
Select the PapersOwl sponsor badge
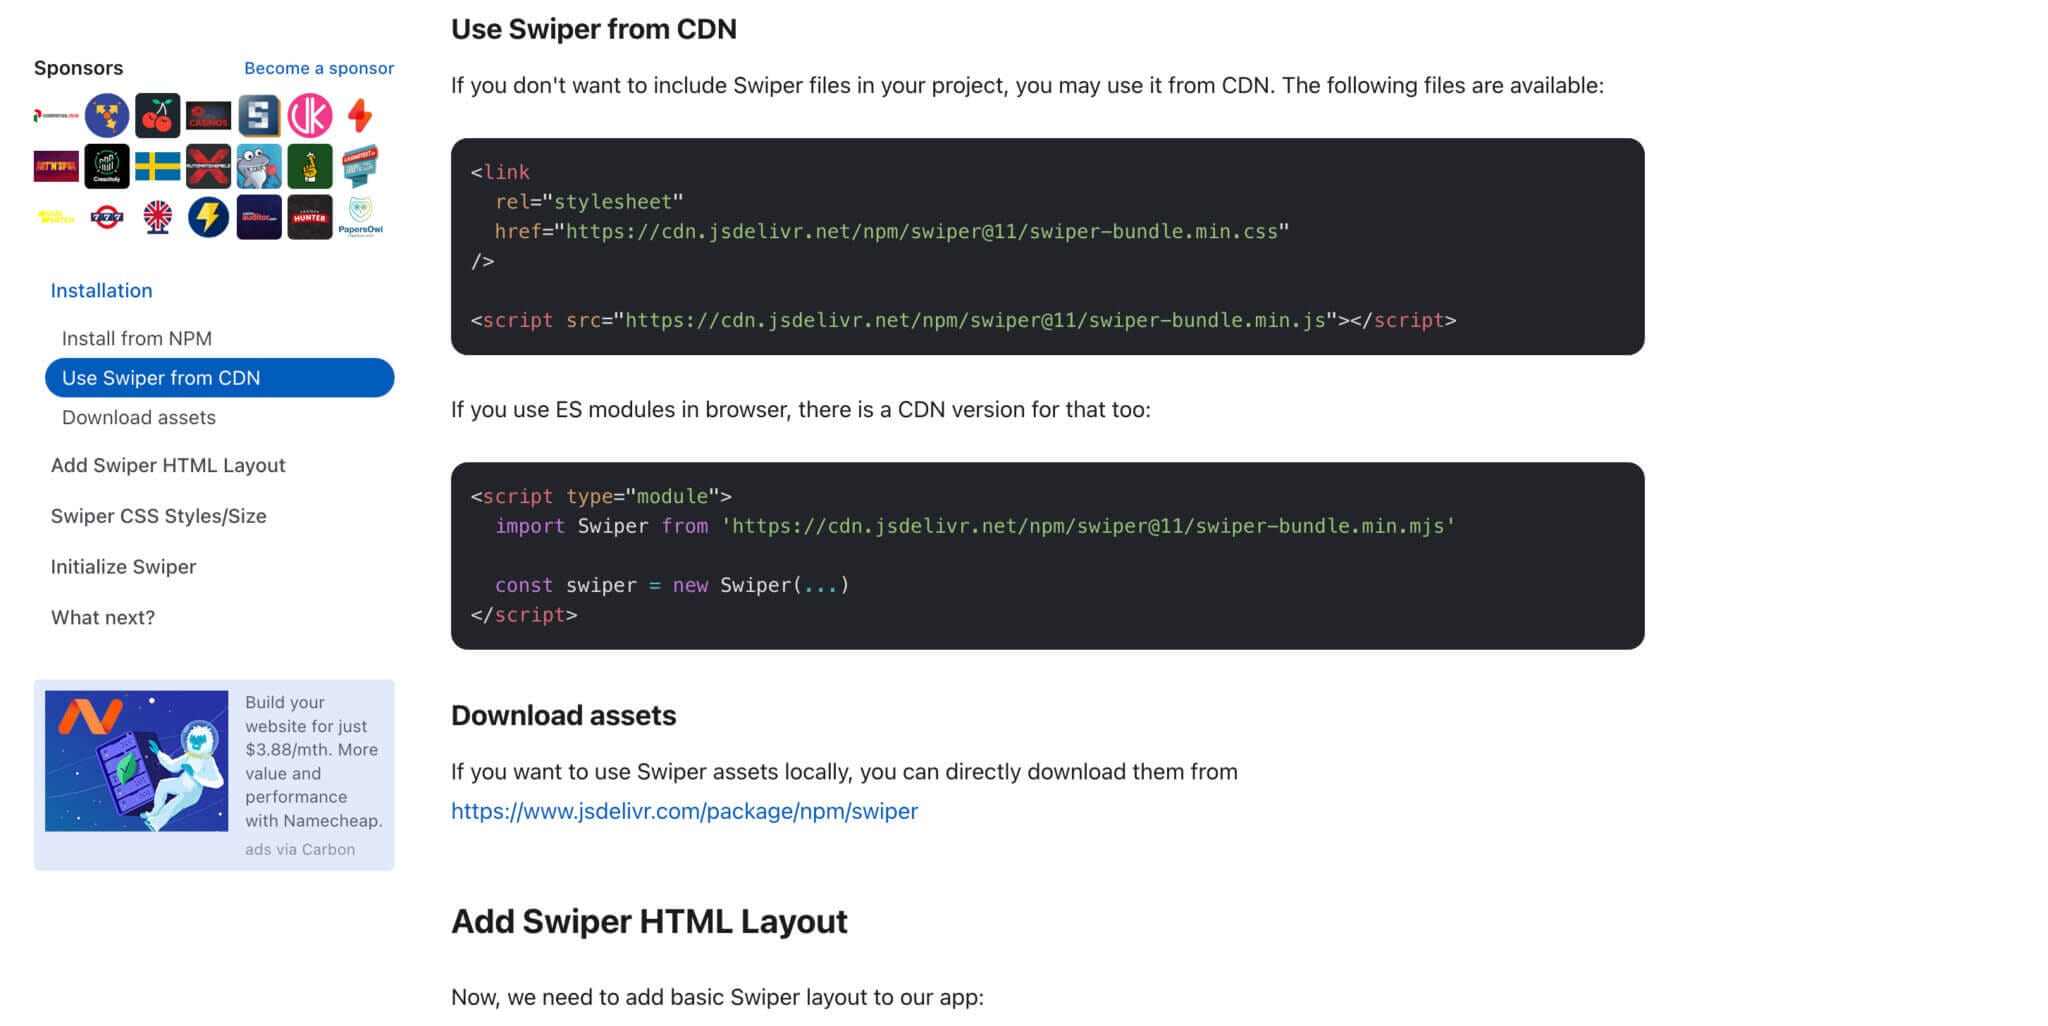point(361,218)
